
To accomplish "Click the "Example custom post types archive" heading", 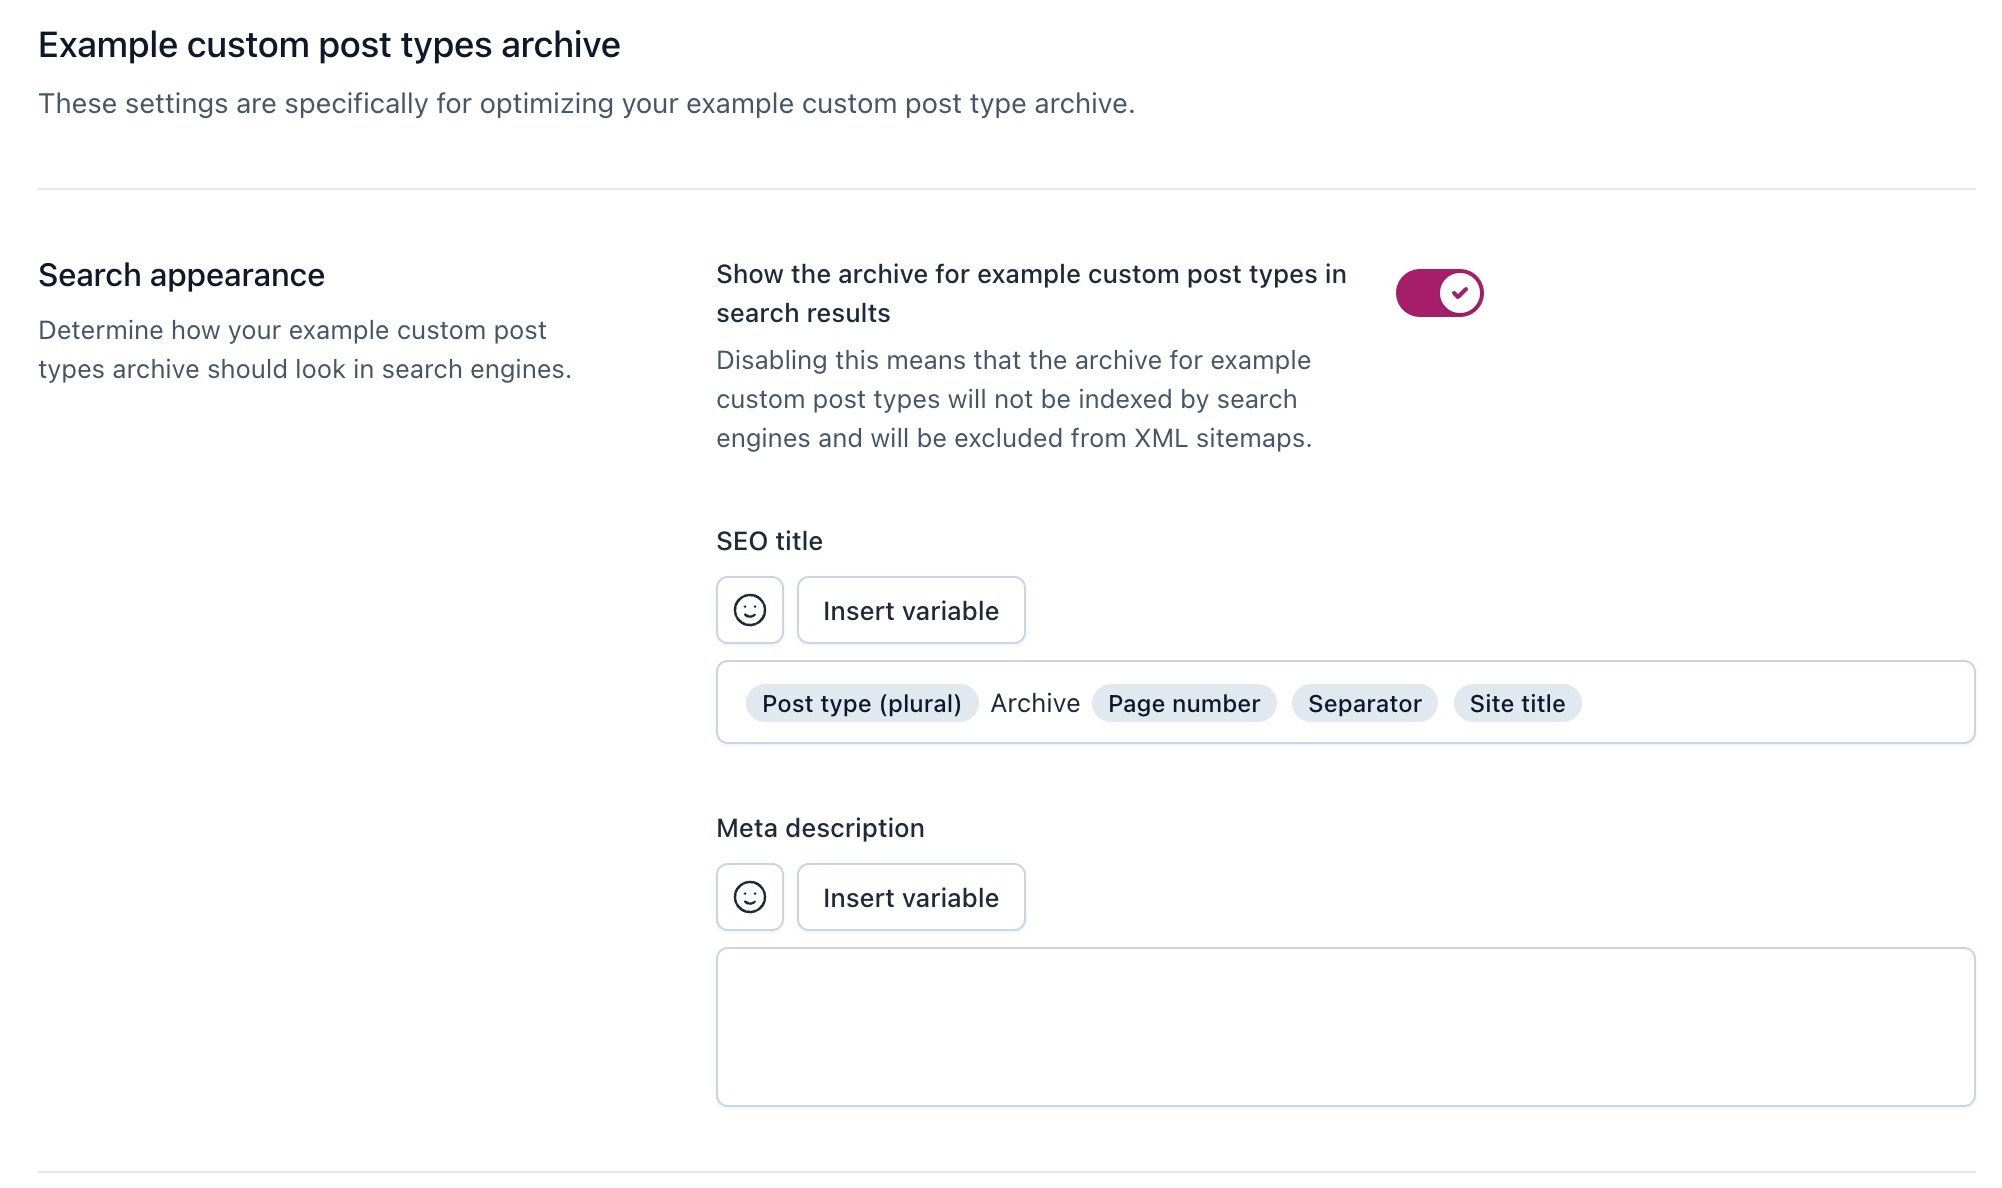I will tap(329, 44).
